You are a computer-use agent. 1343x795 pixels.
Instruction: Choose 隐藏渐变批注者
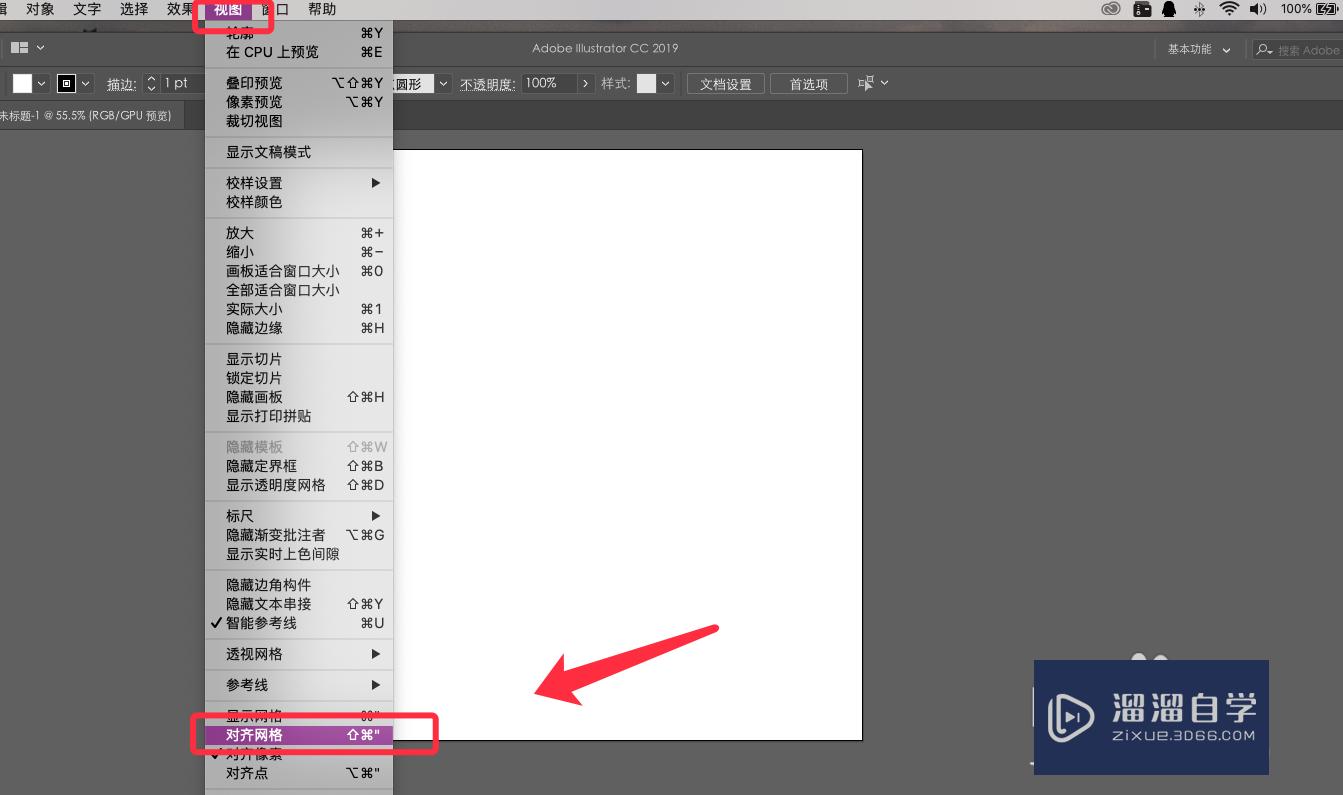tap(299, 535)
